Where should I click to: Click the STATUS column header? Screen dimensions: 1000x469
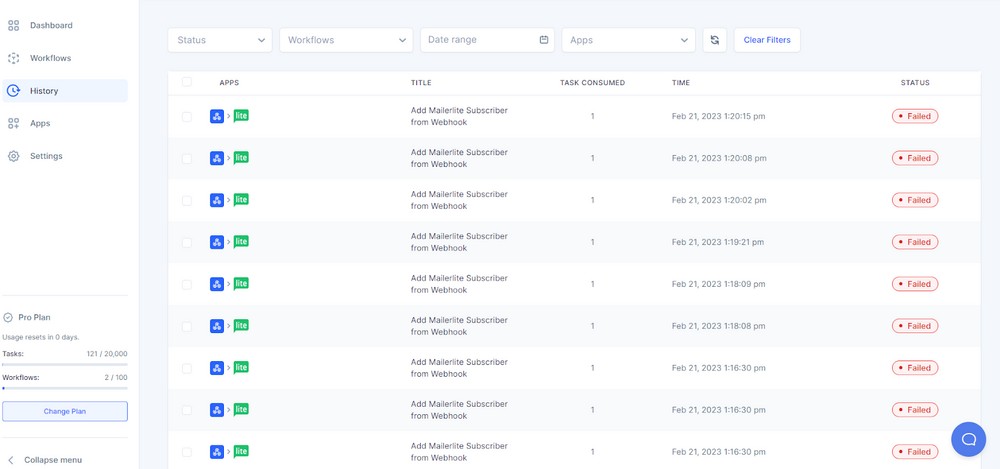915,83
